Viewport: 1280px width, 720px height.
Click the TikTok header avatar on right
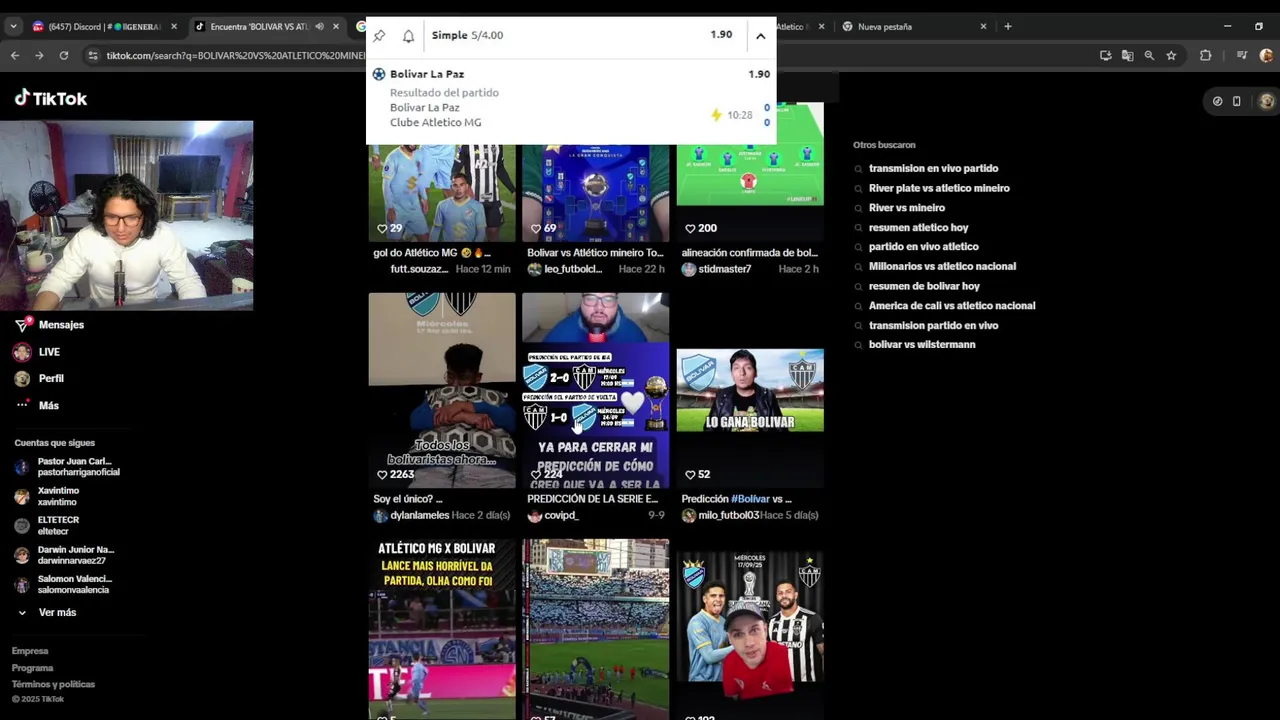point(1267,101)
